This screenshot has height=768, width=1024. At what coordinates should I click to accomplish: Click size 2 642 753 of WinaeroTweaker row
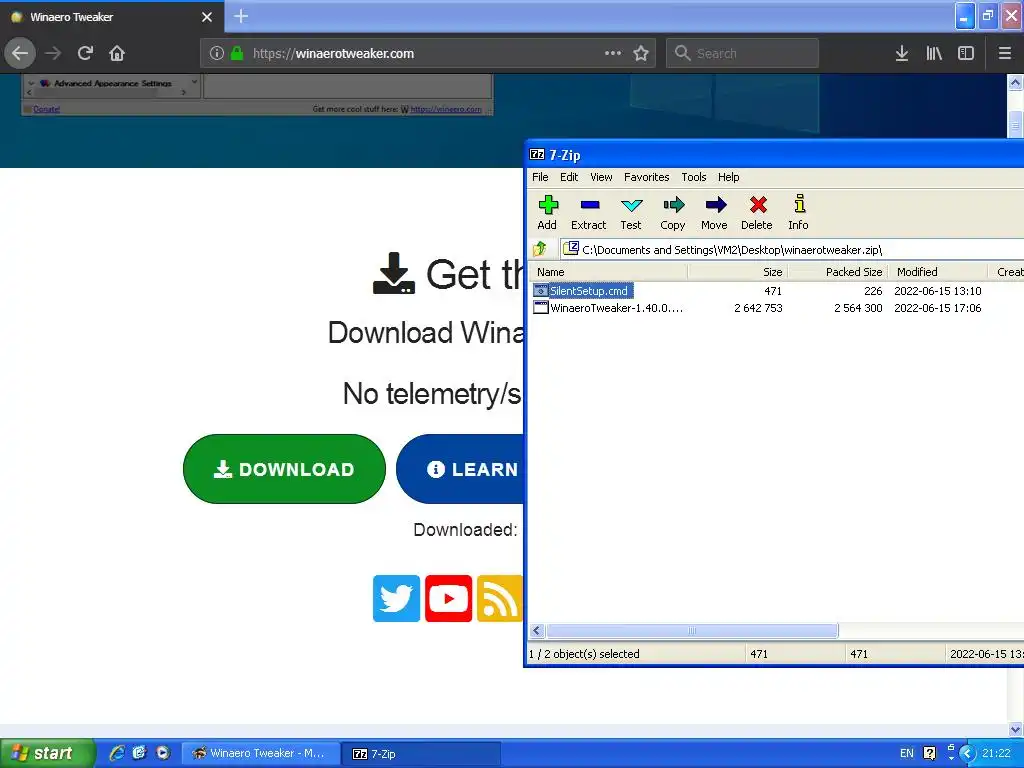click(758, 308)
